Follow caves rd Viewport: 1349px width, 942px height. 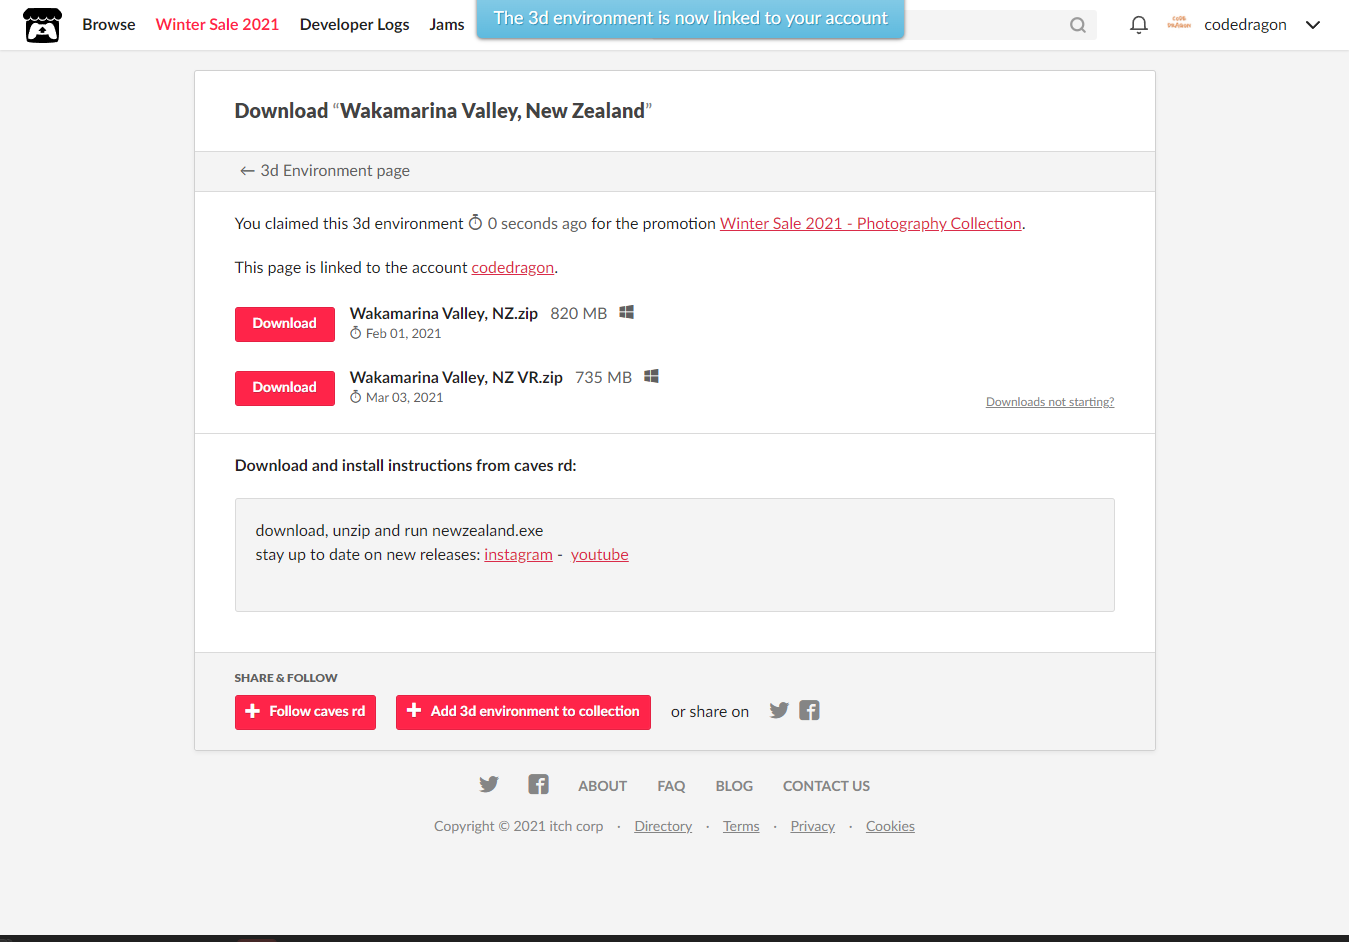coord(305,712)
